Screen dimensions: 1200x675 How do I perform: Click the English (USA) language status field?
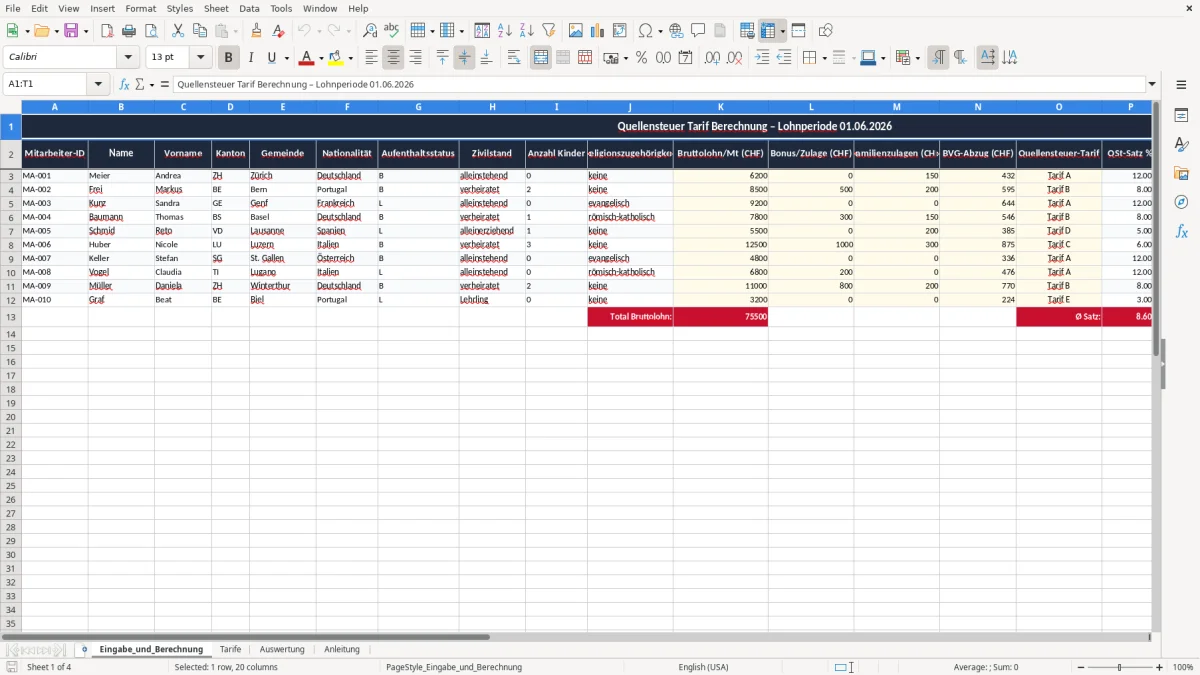(703, 667)
